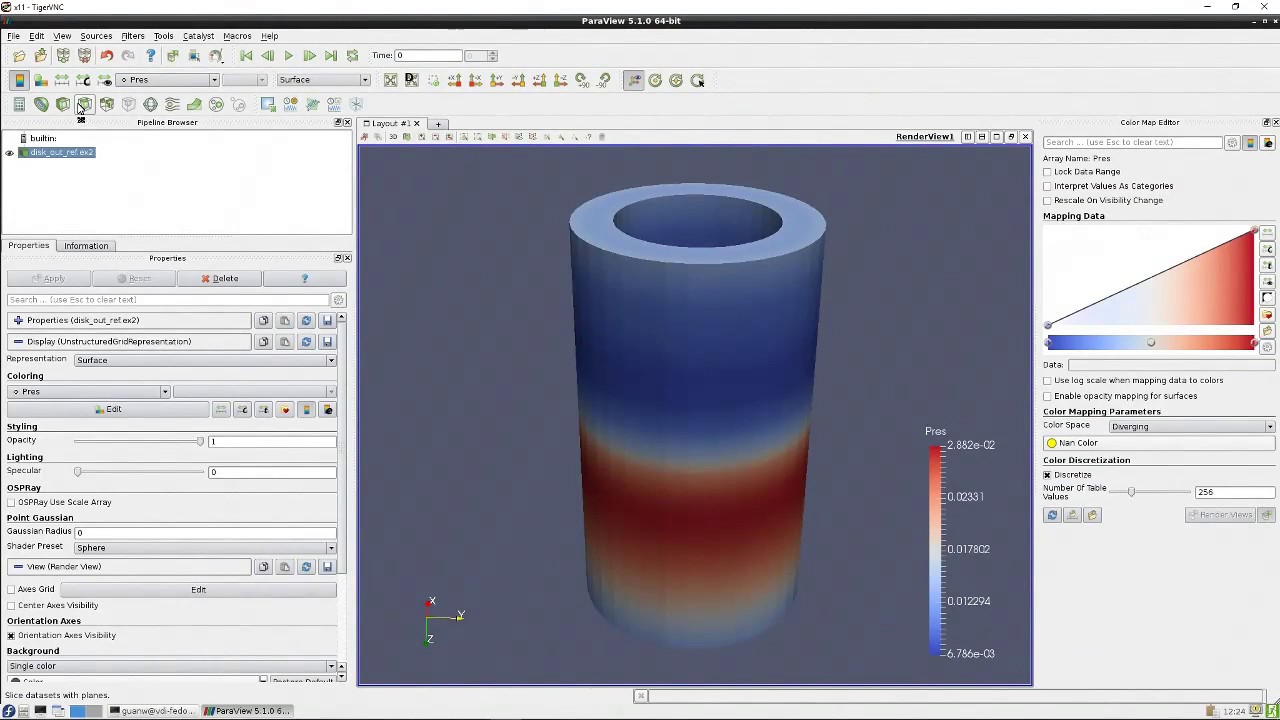Image resolution: width=1280 pixels, height=720 pixels.
Task: Click the Delete button
Action: point(219,279)
